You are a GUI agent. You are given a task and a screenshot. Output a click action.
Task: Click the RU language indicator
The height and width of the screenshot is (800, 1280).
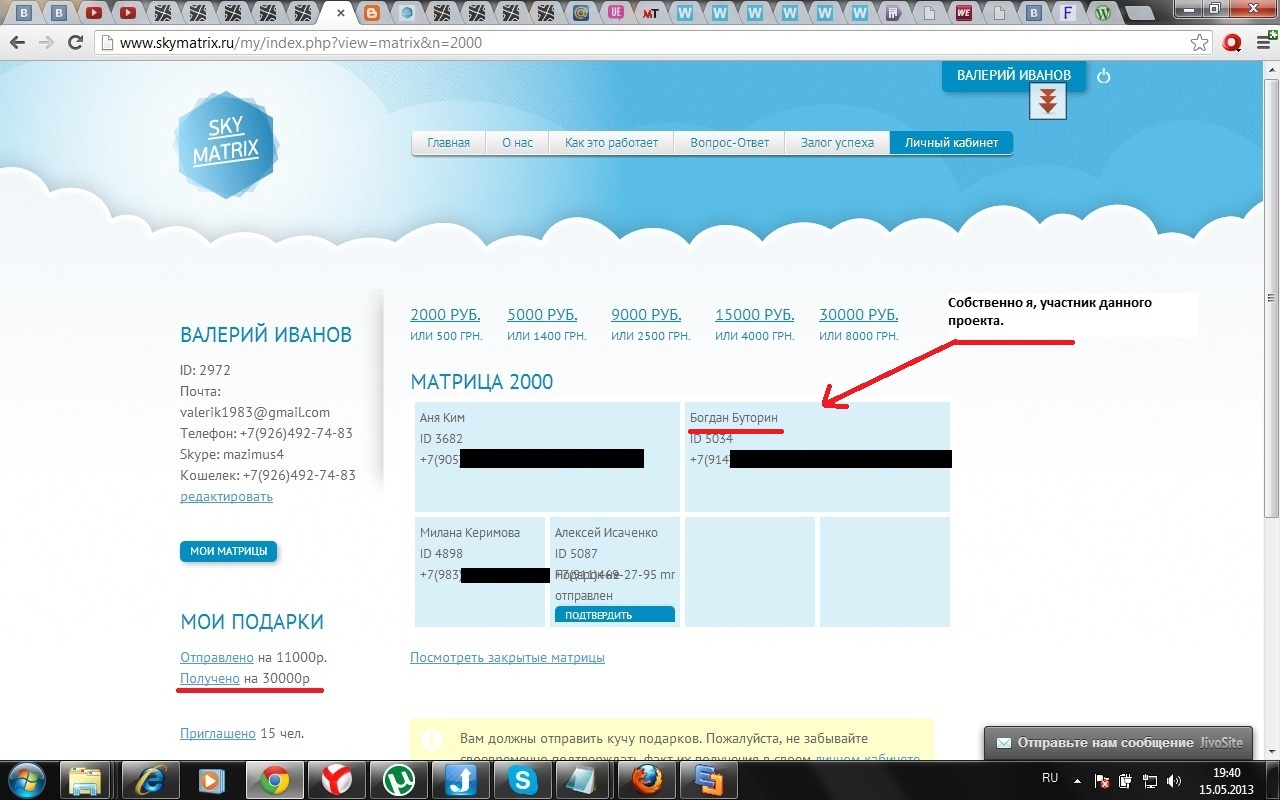click(1050, 778)
